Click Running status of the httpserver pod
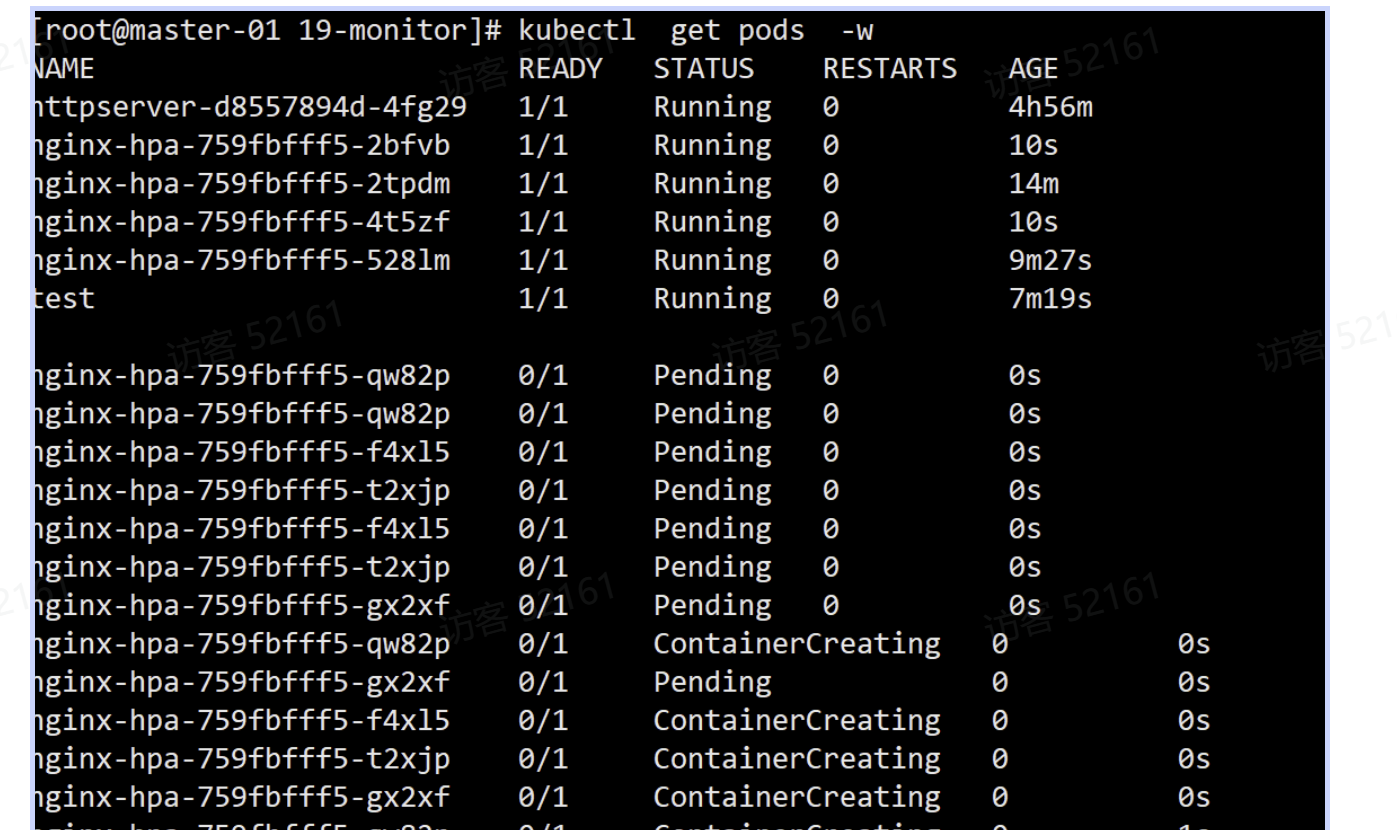The width and height of the screenshot is (1397, 830). [x=712, y=108]
